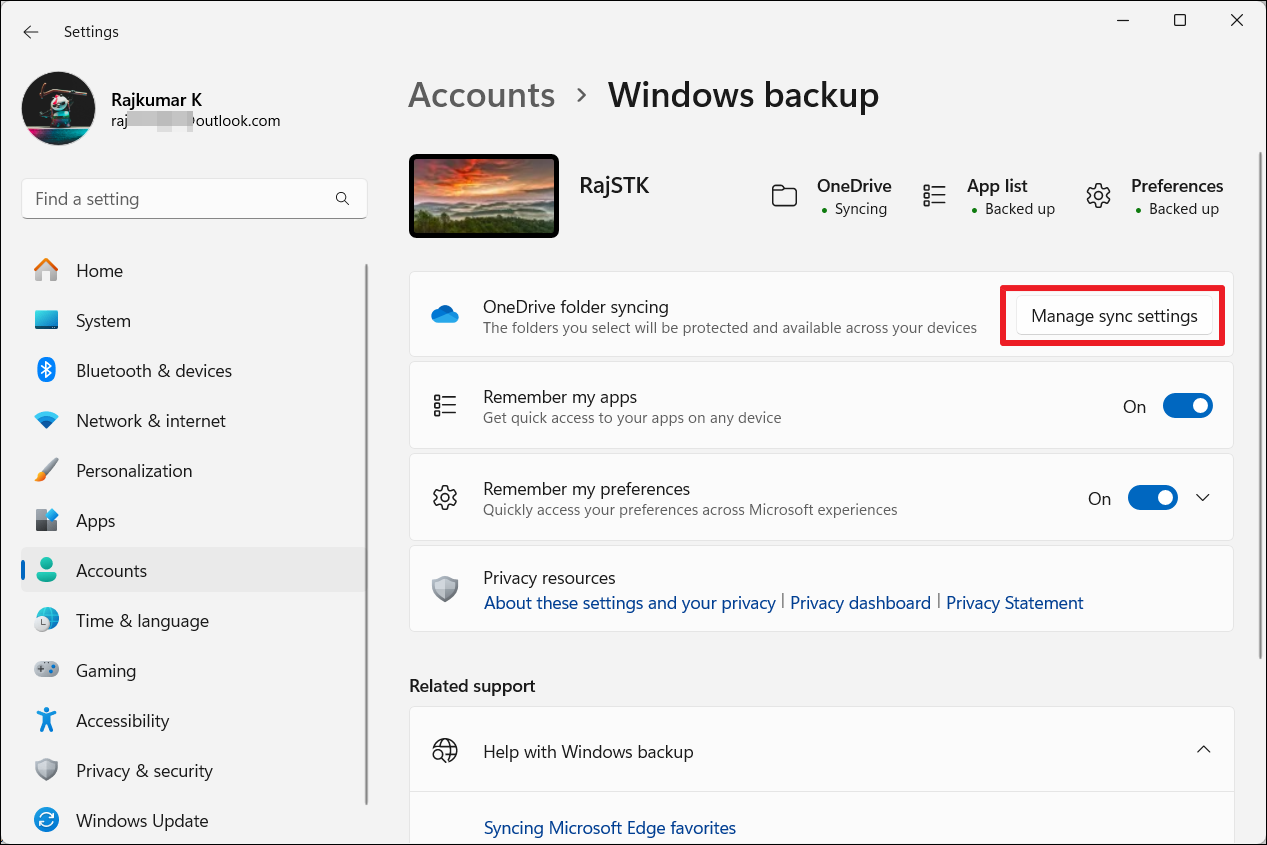Click the back arrow icon in title bar
Viewport: 1267px width, 845px height.
pyautogui.click(x=31, y=32)
